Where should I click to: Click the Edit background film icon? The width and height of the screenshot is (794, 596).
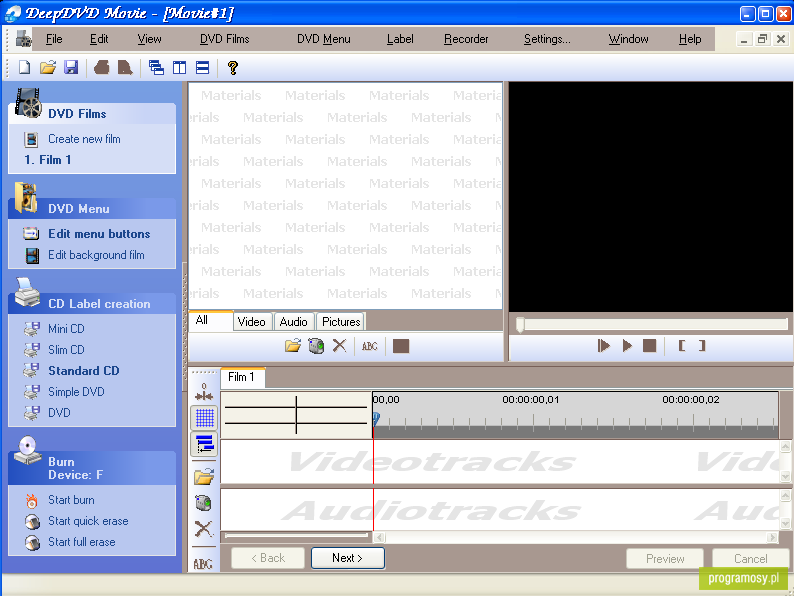32,255
